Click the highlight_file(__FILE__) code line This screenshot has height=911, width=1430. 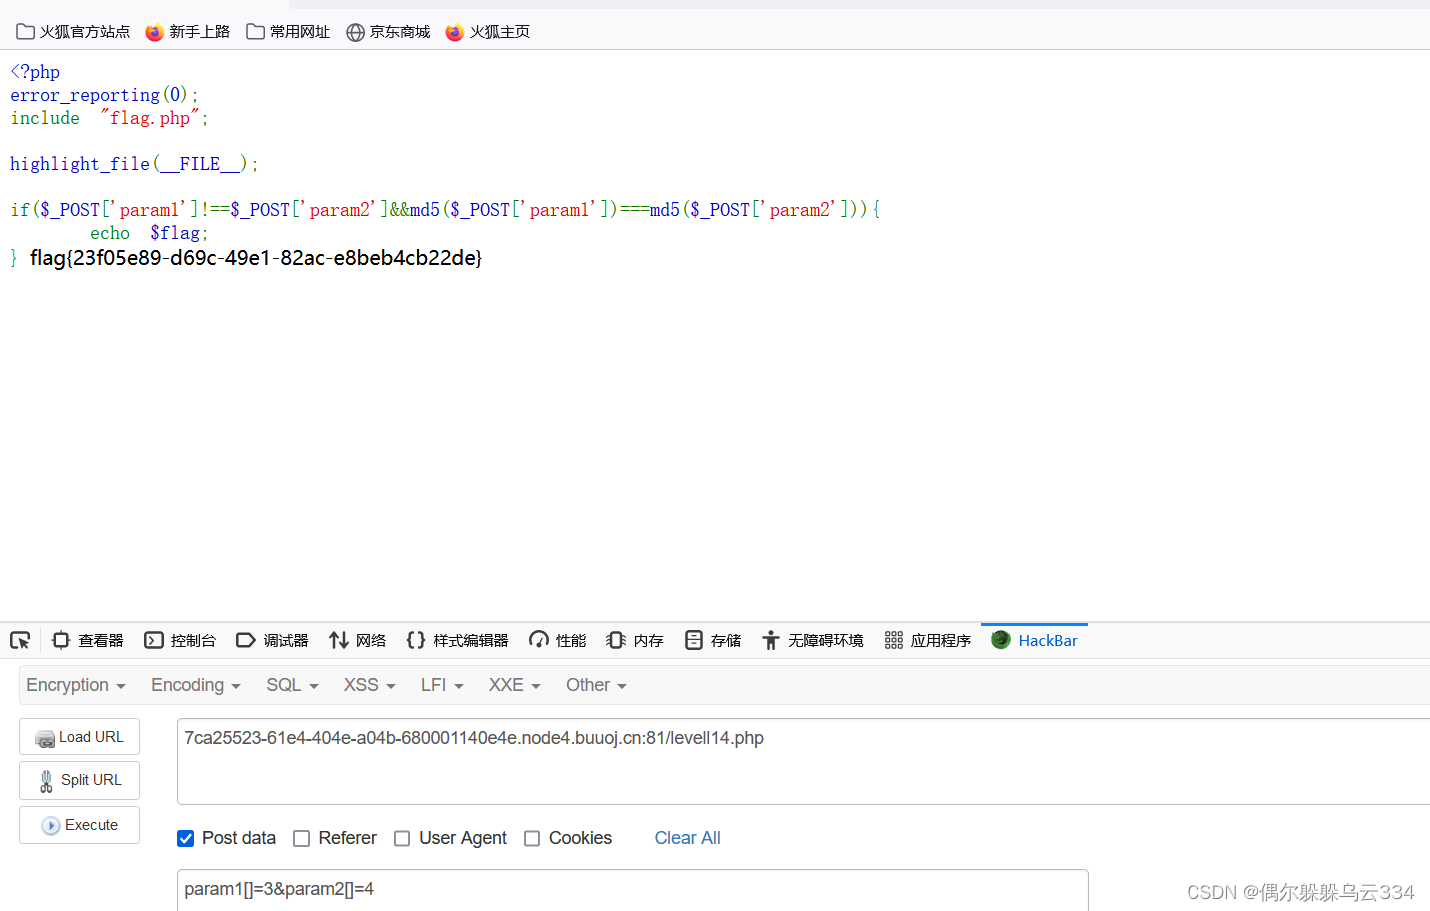point(134,164)
